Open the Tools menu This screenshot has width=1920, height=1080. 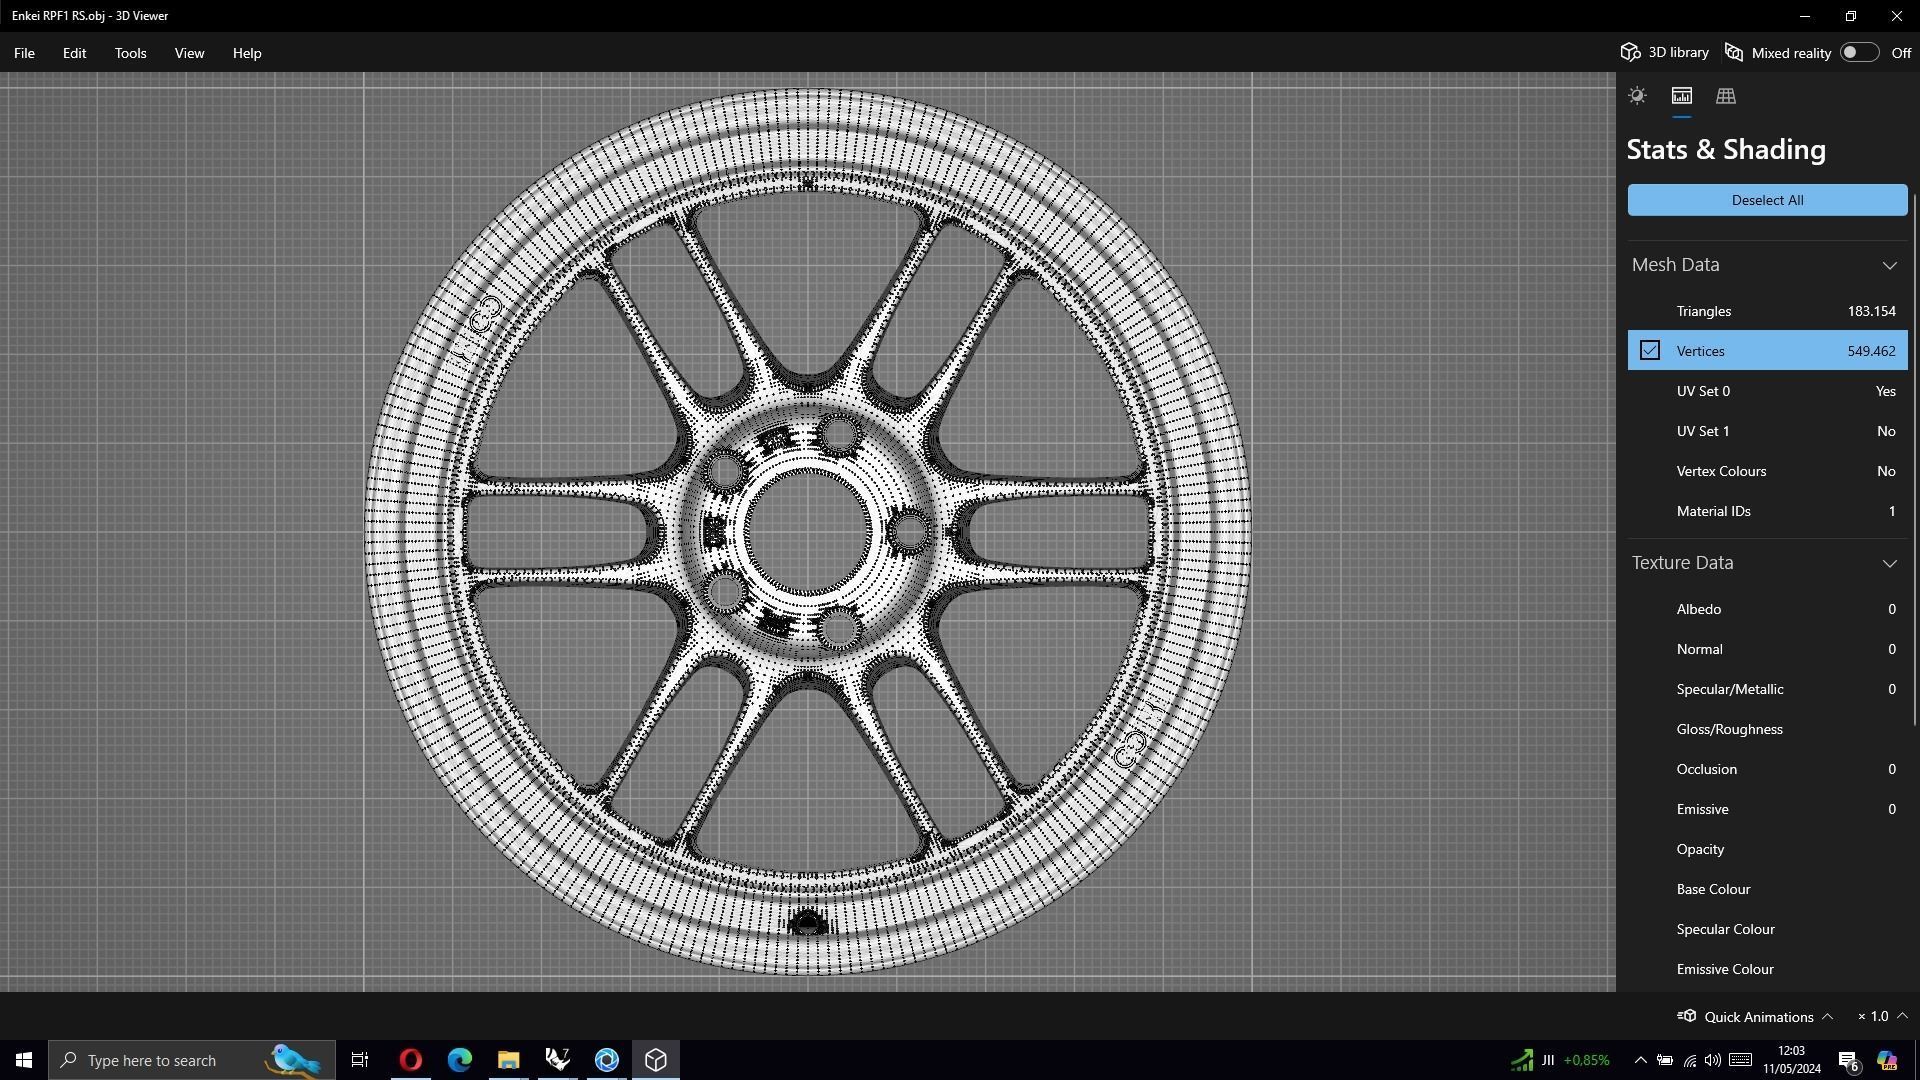[130, 53]
